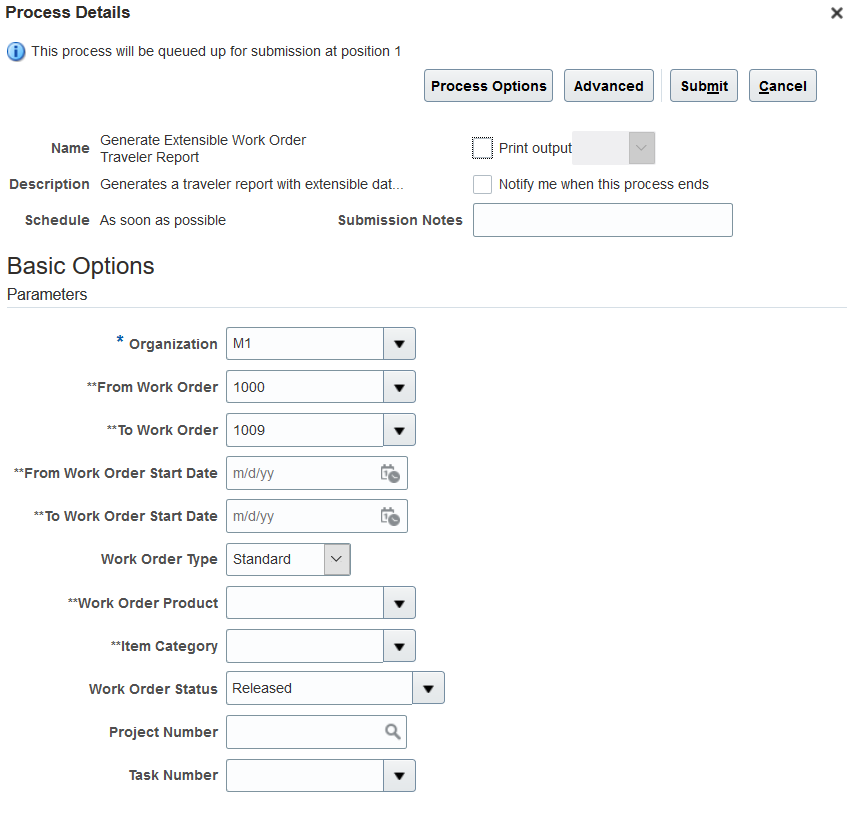855x813 pixels.
Task: Click the Project Number search magnifier icon
Action: [393, 732]
